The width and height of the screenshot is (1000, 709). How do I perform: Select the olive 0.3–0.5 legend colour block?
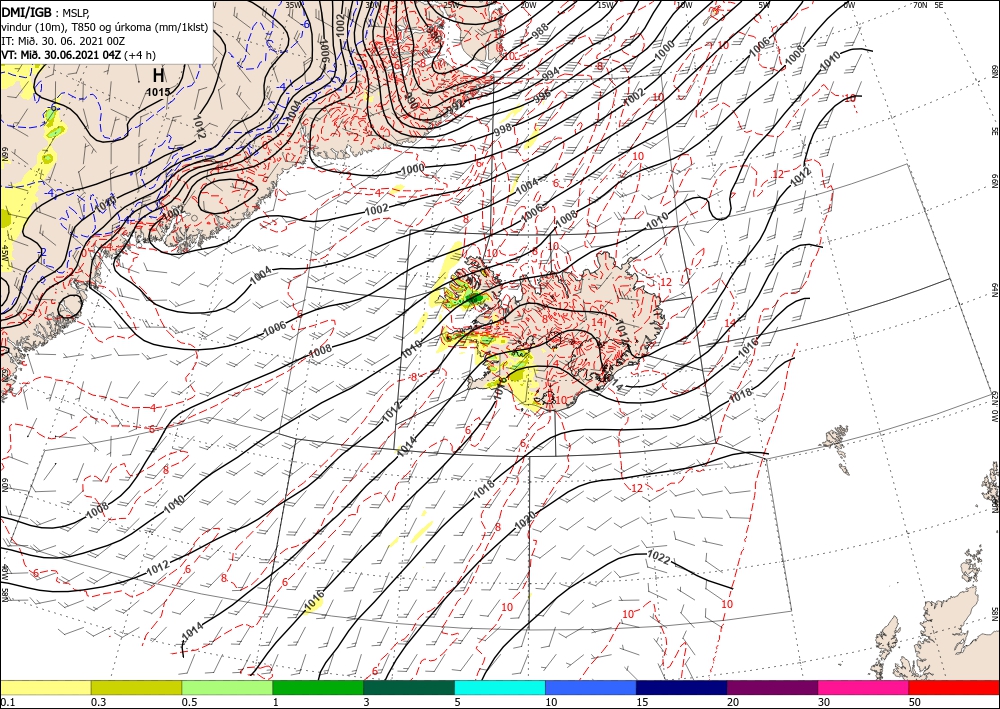click(136, 687)
